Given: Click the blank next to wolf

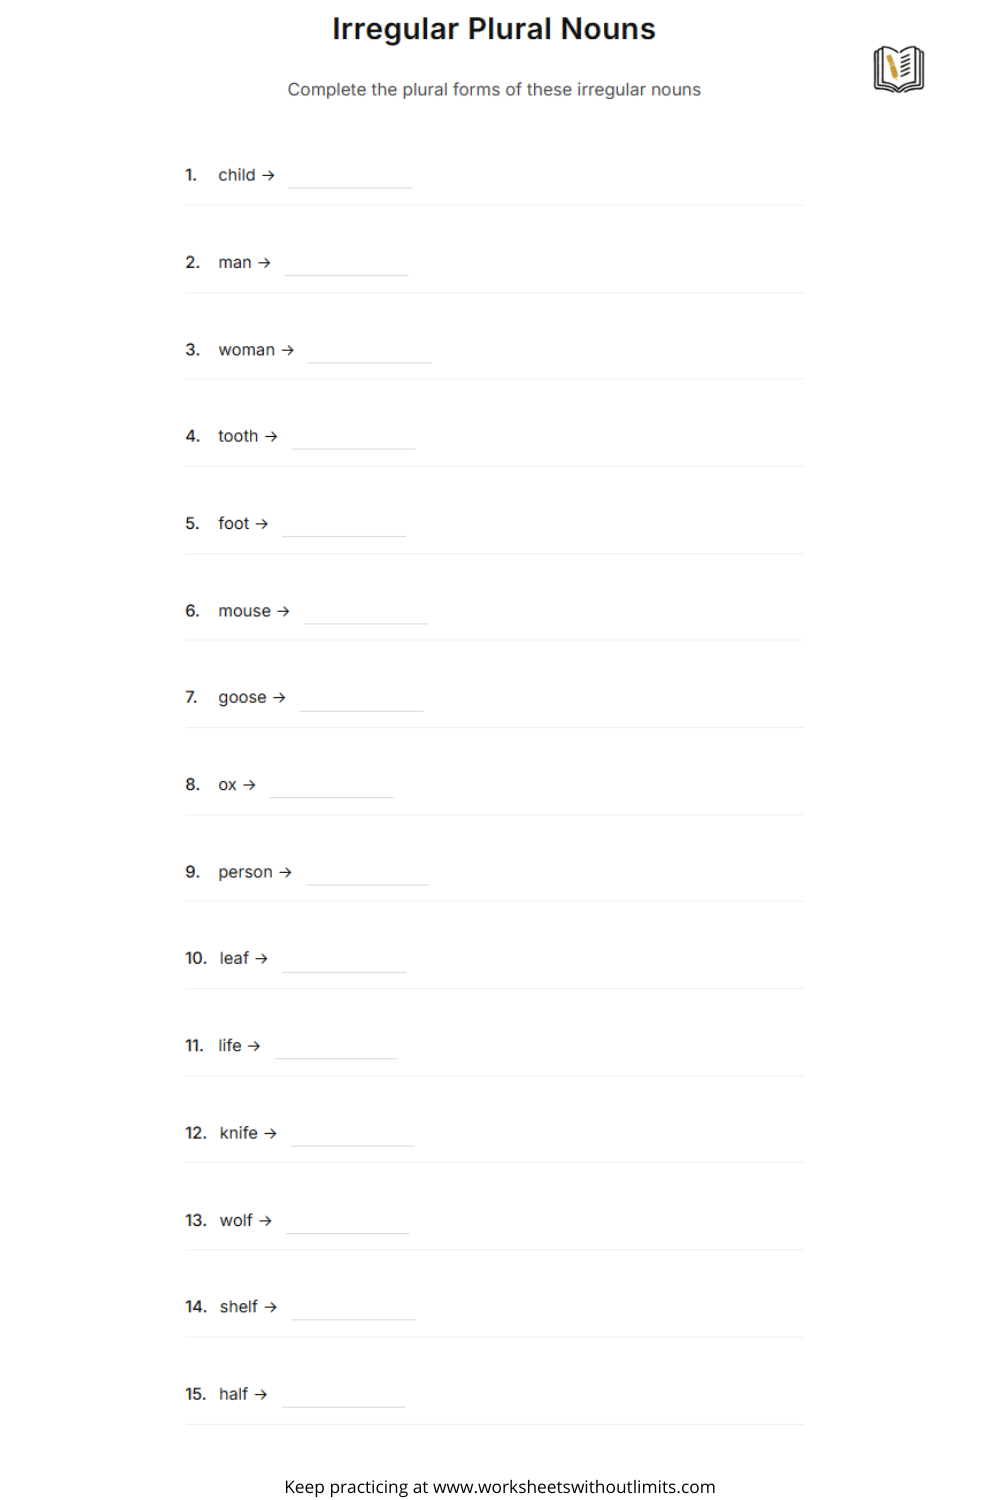Looking at the screenshot, I should pyautogui.click(x=347, y=1222).
